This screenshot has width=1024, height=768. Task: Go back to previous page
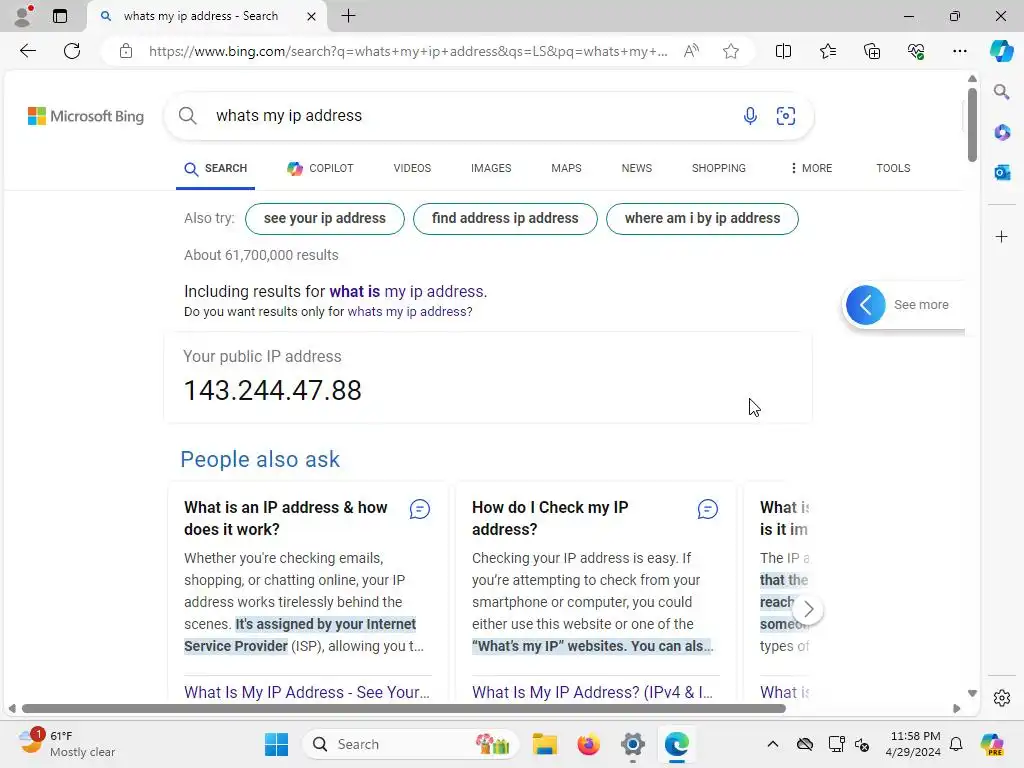coord(27,51)
